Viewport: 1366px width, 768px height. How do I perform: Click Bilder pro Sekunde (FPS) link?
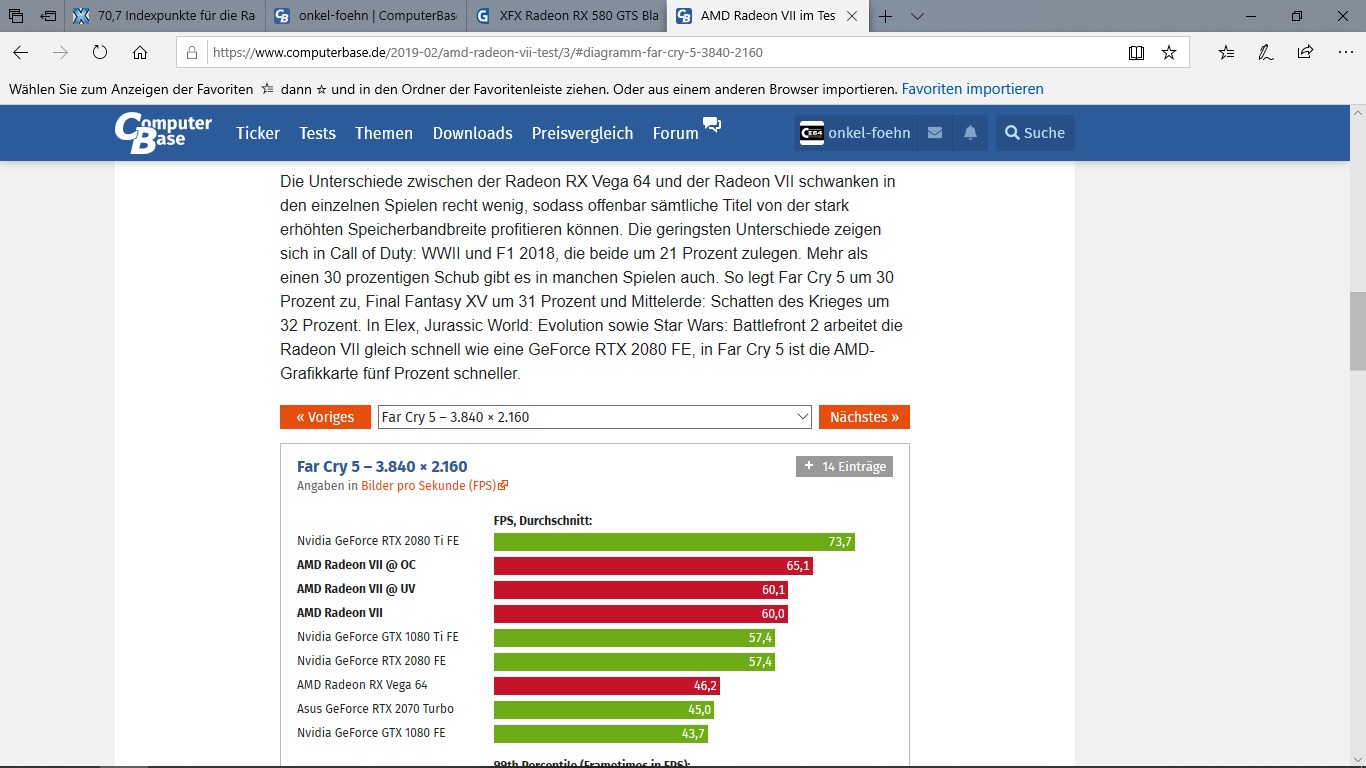(427, 486)
